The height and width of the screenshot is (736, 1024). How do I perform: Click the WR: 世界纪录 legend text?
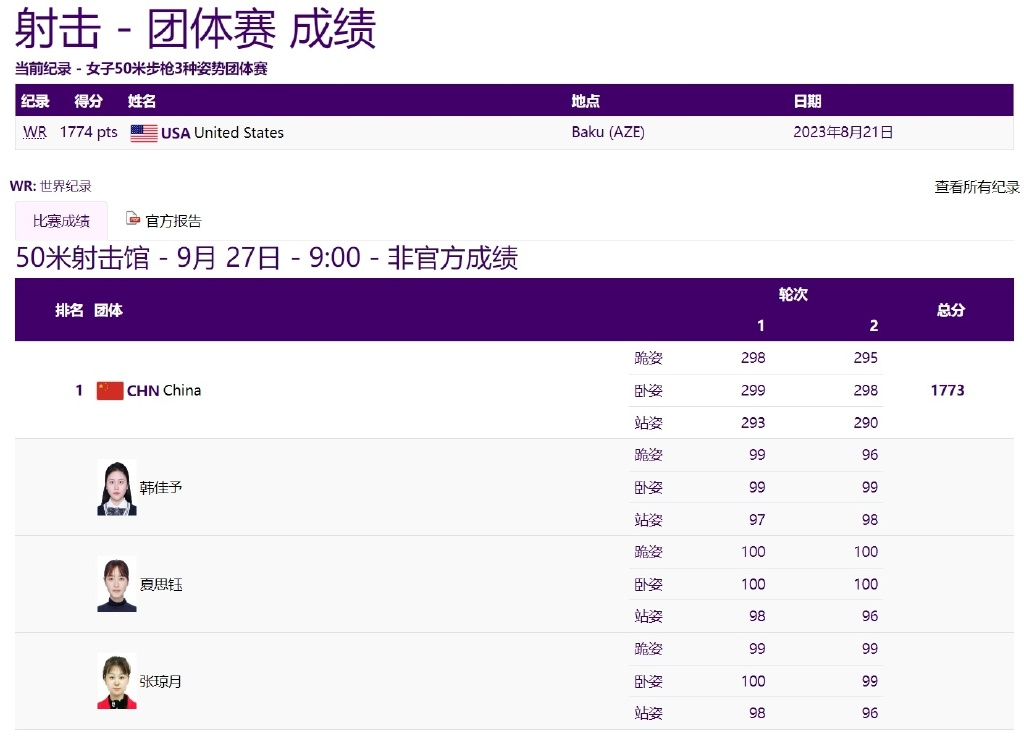point(51,186)
